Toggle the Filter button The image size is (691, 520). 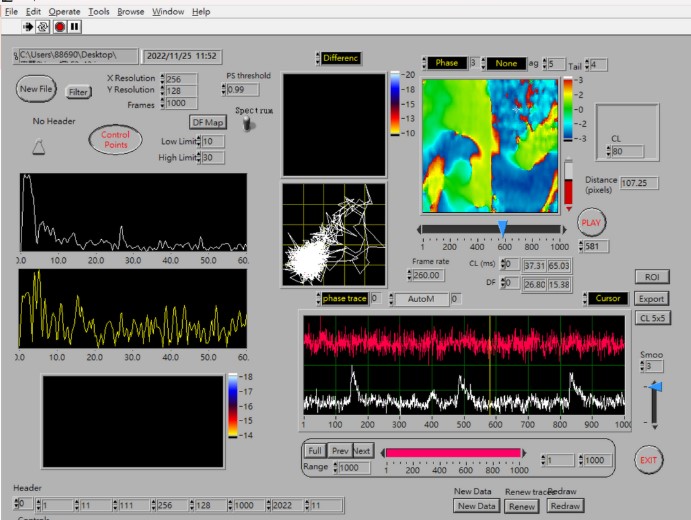click(x=78, y=92)
